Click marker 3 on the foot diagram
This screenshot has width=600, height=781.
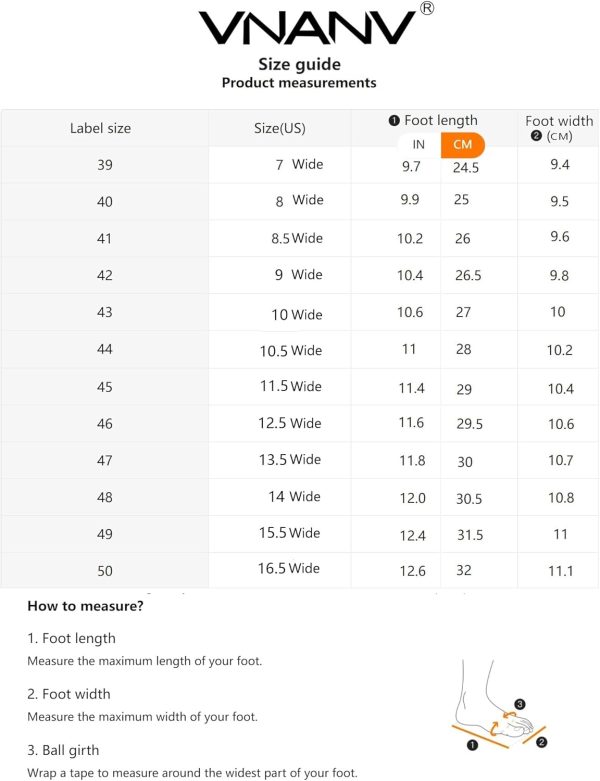tap(519, 704)
